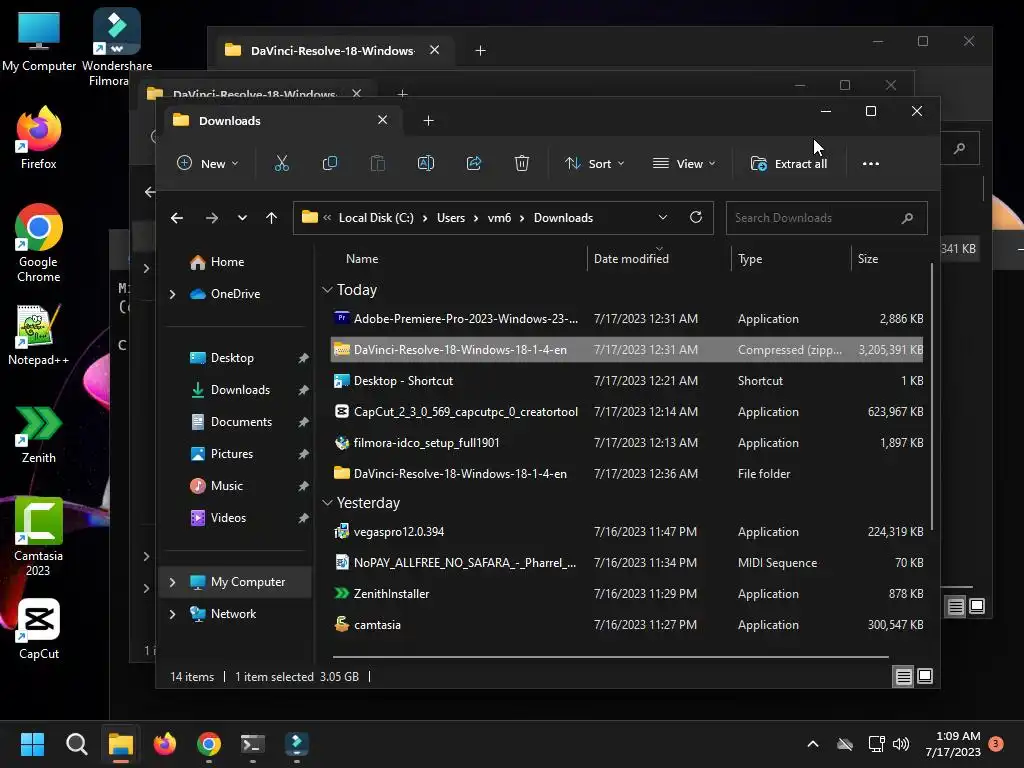
Task: Click the Windows Start button
Action: (x=32, y=744)
